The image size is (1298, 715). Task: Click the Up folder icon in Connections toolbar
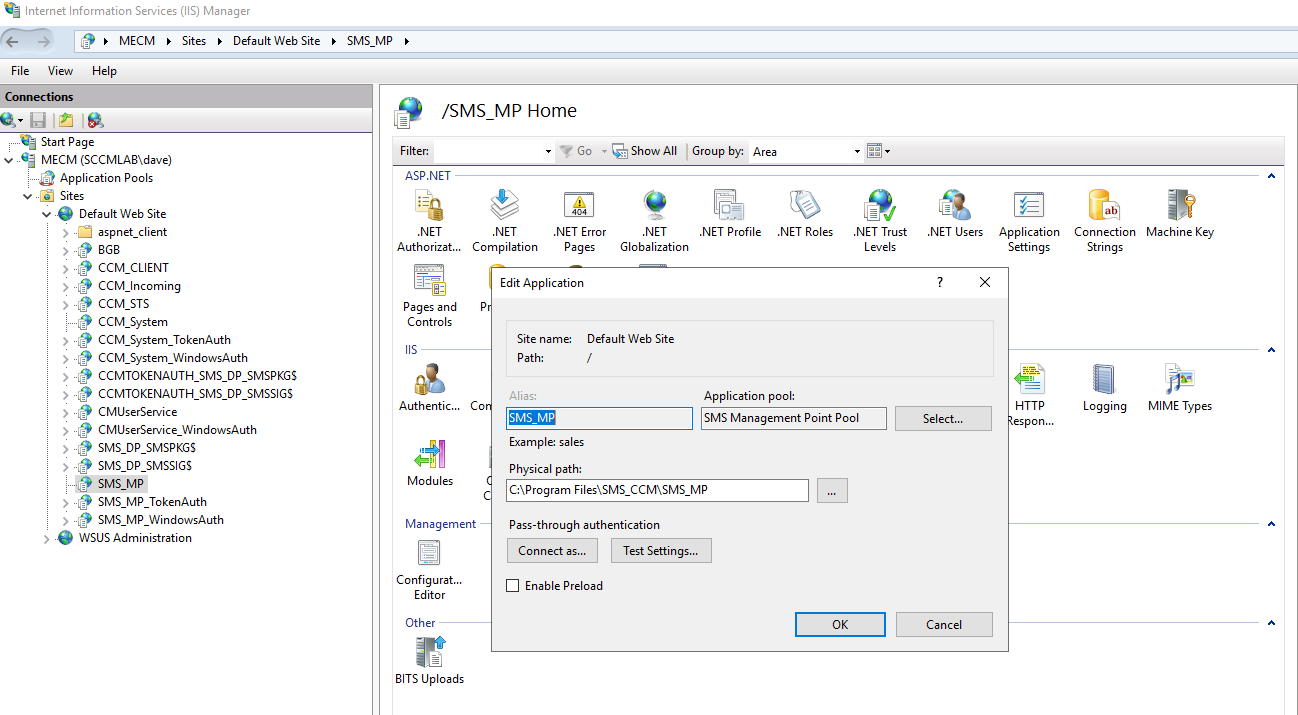pyautogui.click(x=66, y=120)
